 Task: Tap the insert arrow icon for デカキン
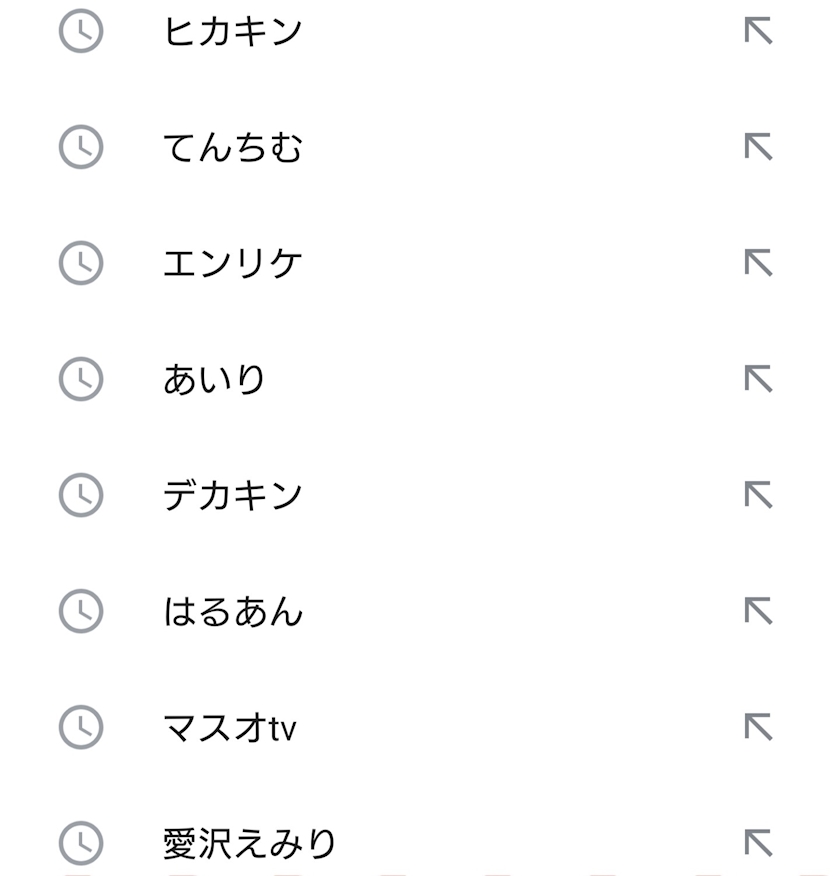758,496
